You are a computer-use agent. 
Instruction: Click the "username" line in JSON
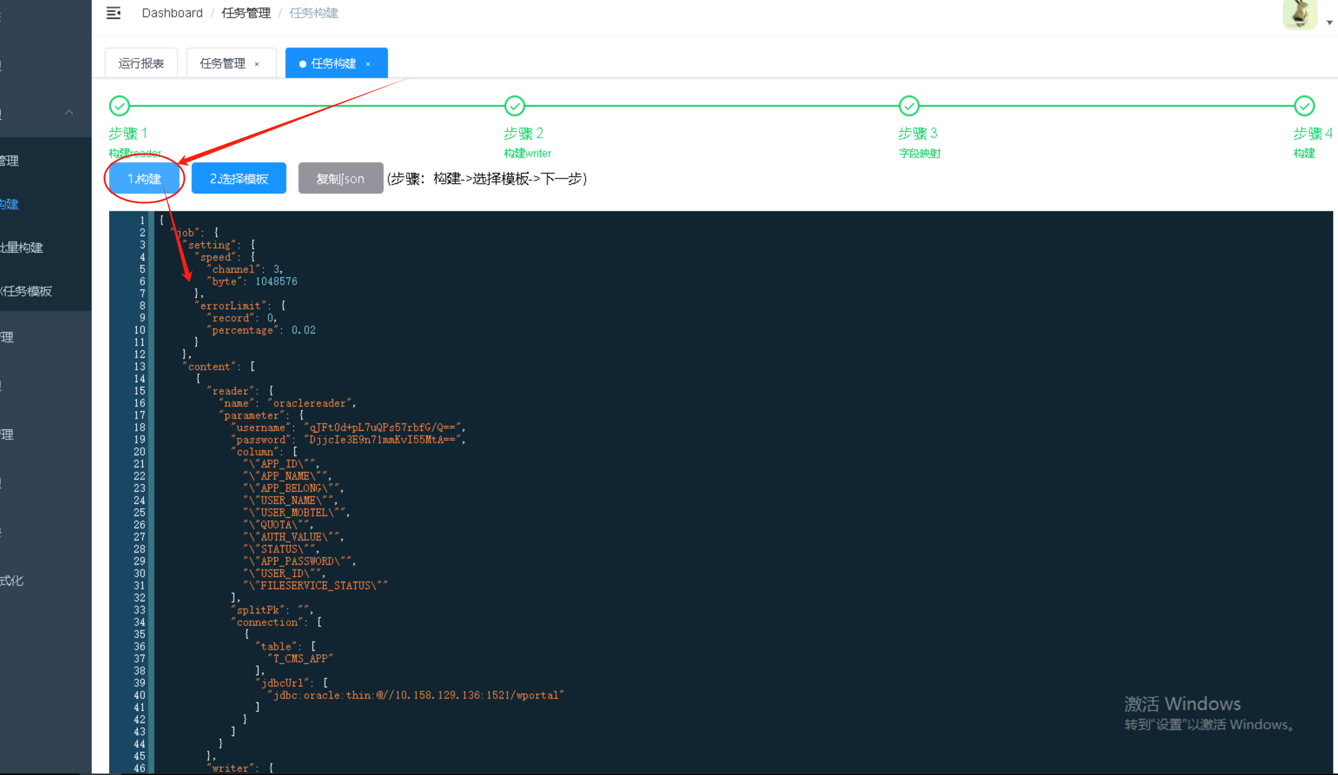point(346,427)
